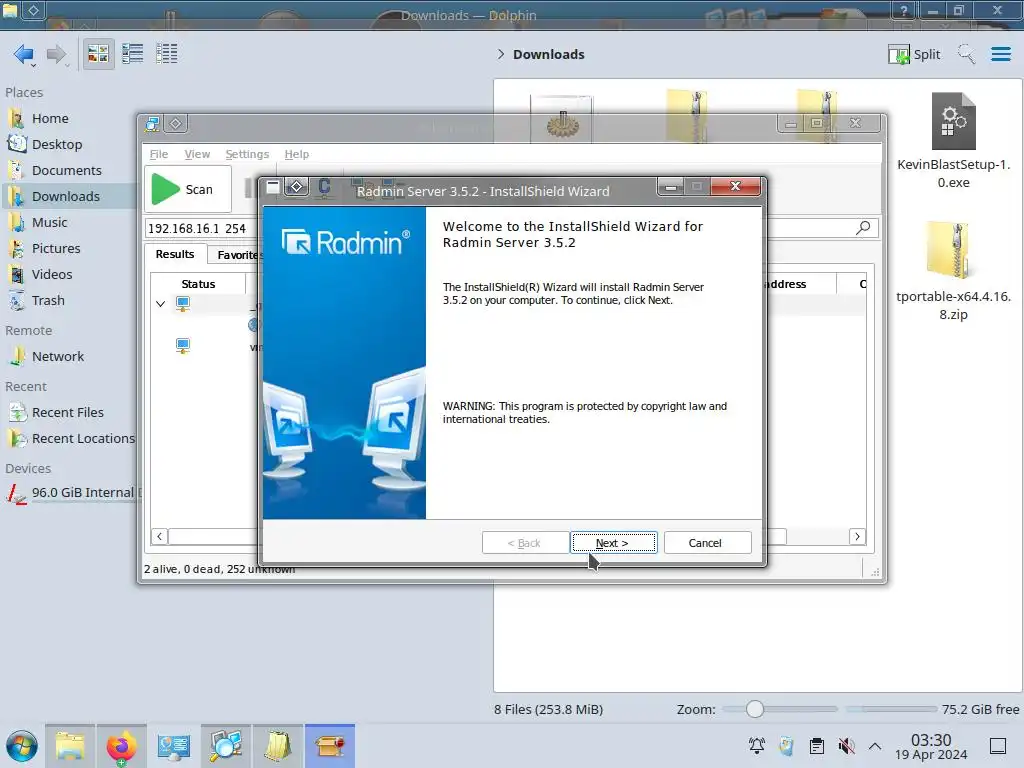Select the second computer icon in scanner results
Viewport: 1024px width, 768px height.
click(183, 346)
